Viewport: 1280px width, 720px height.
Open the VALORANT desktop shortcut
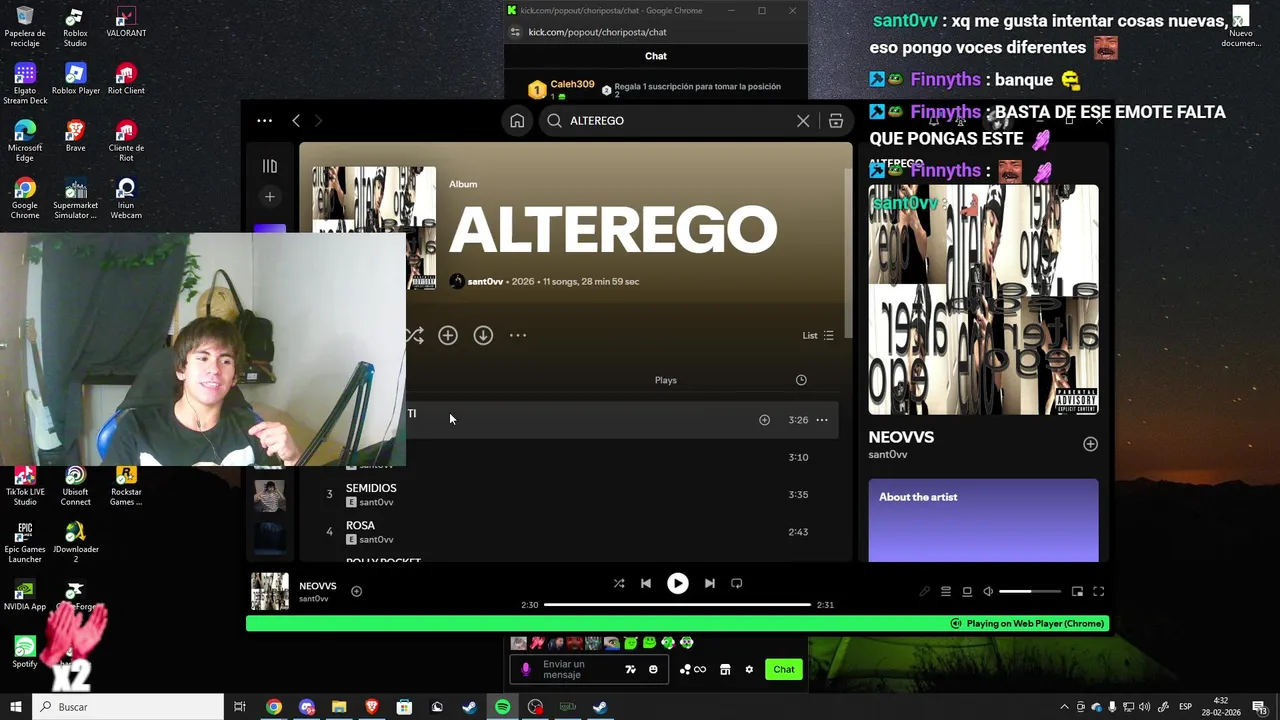pos(126,23)
